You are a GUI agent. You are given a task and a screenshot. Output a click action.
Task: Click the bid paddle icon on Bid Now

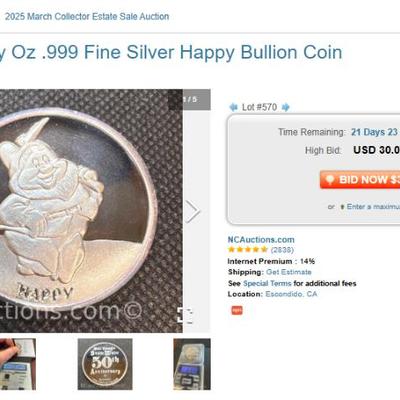[x=330, y=180]
